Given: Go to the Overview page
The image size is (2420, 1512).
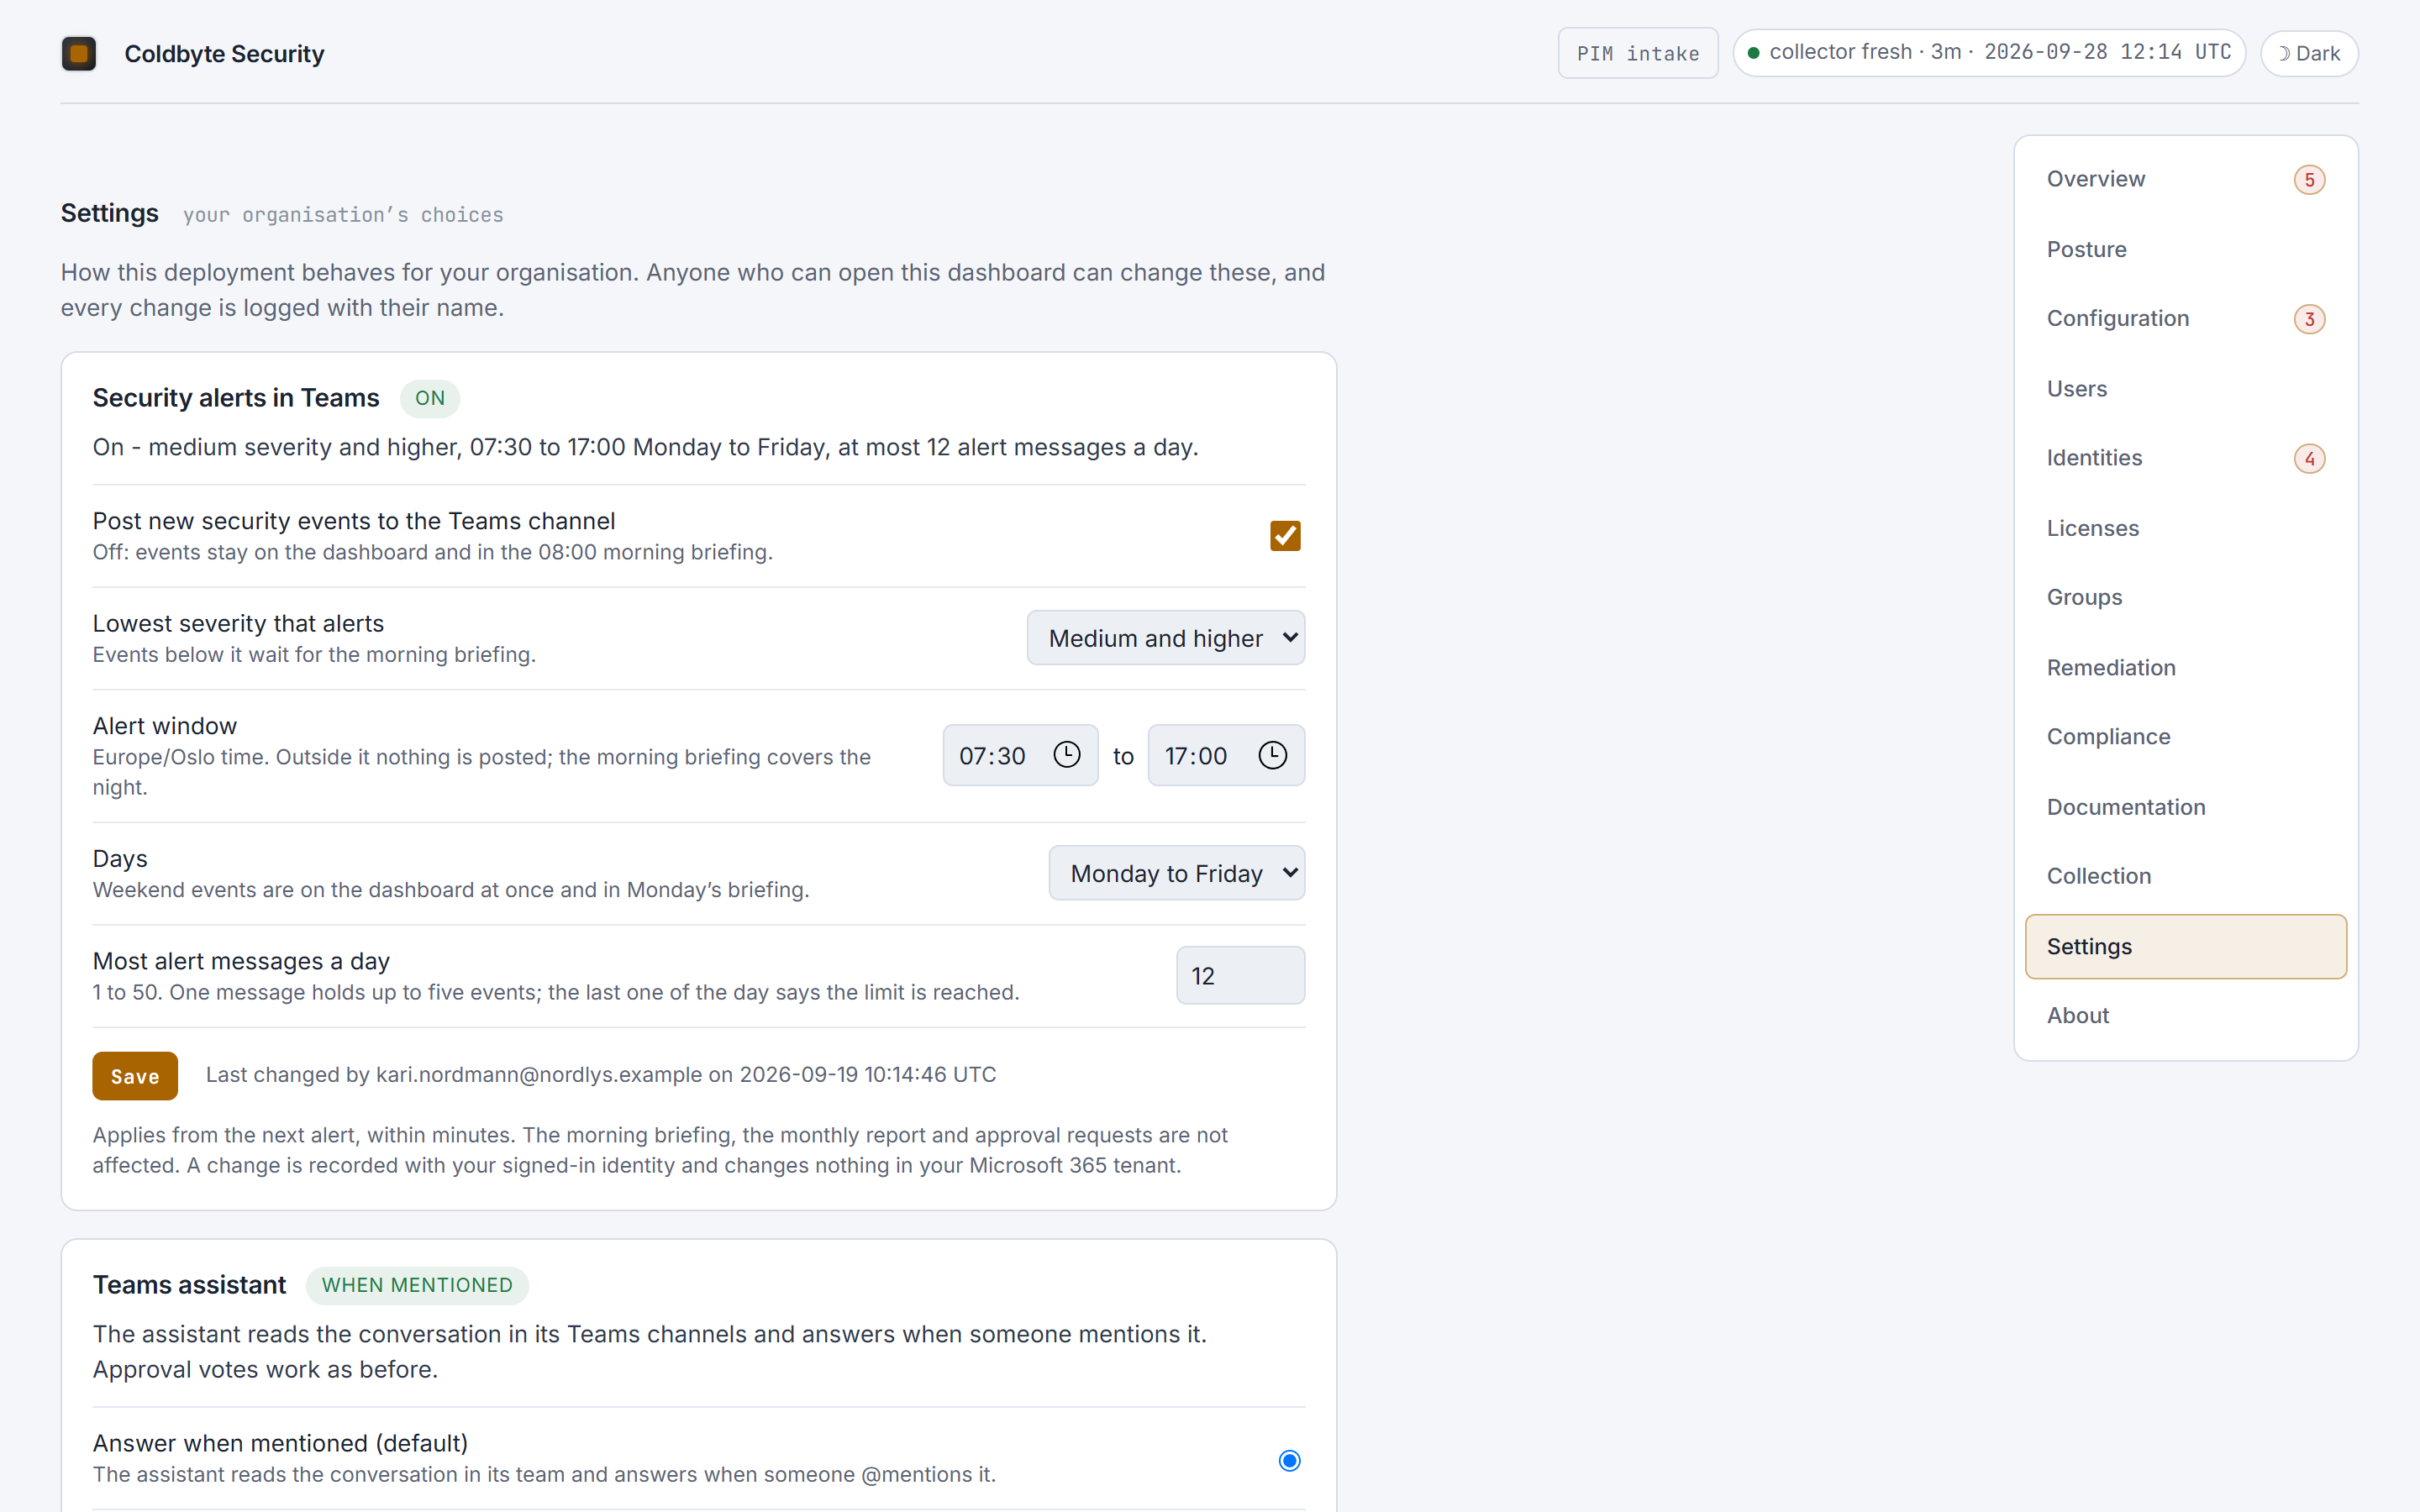Looking at the screenshot, I should click(2185, 179).
